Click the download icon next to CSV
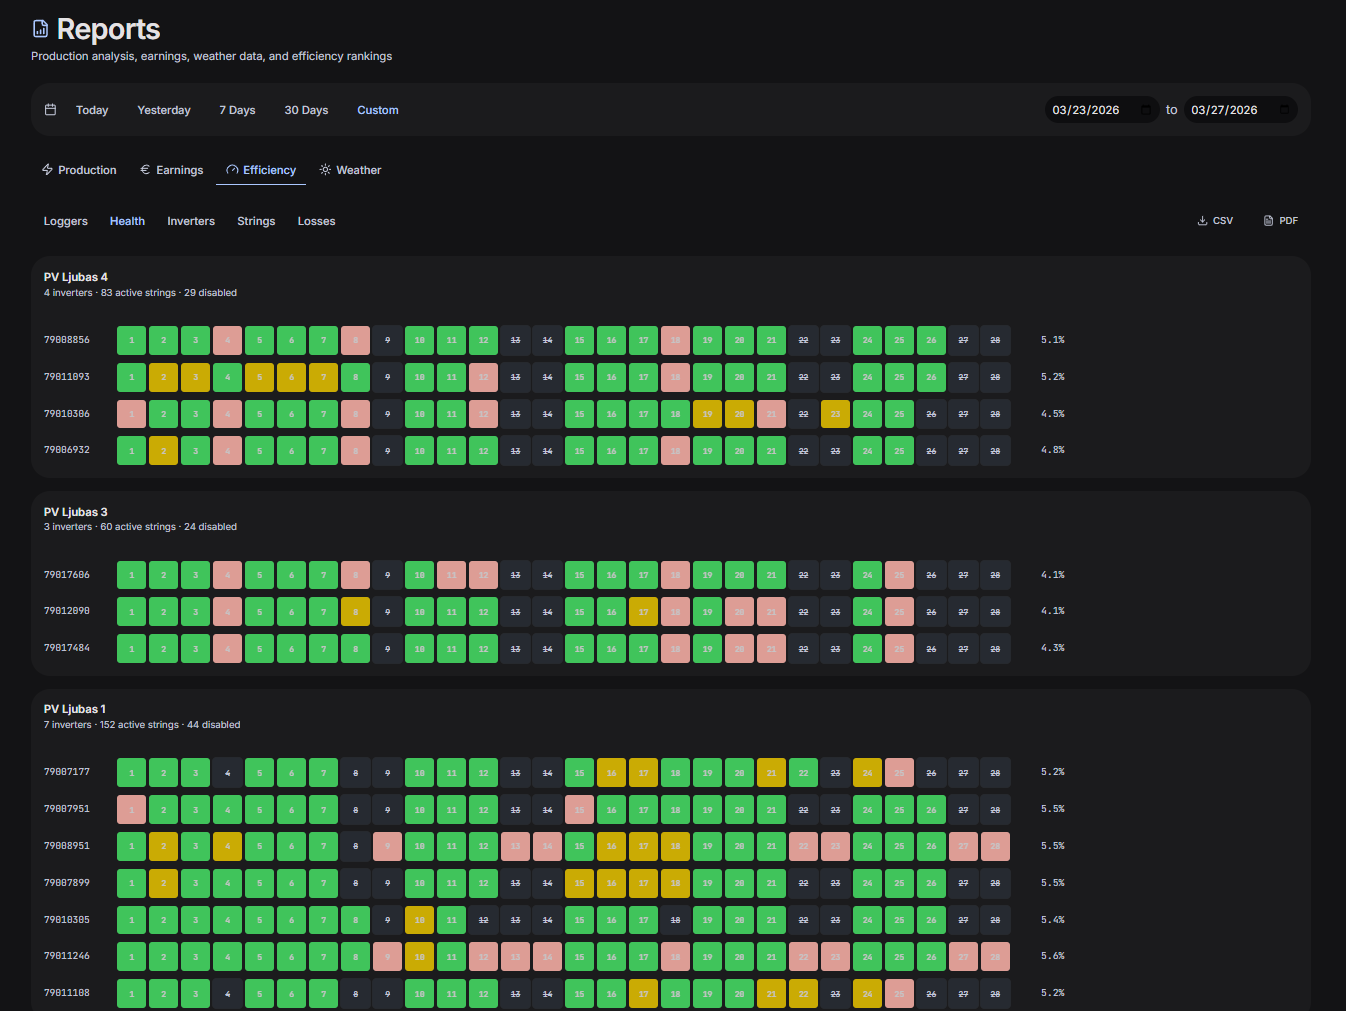 point(1201,220)
